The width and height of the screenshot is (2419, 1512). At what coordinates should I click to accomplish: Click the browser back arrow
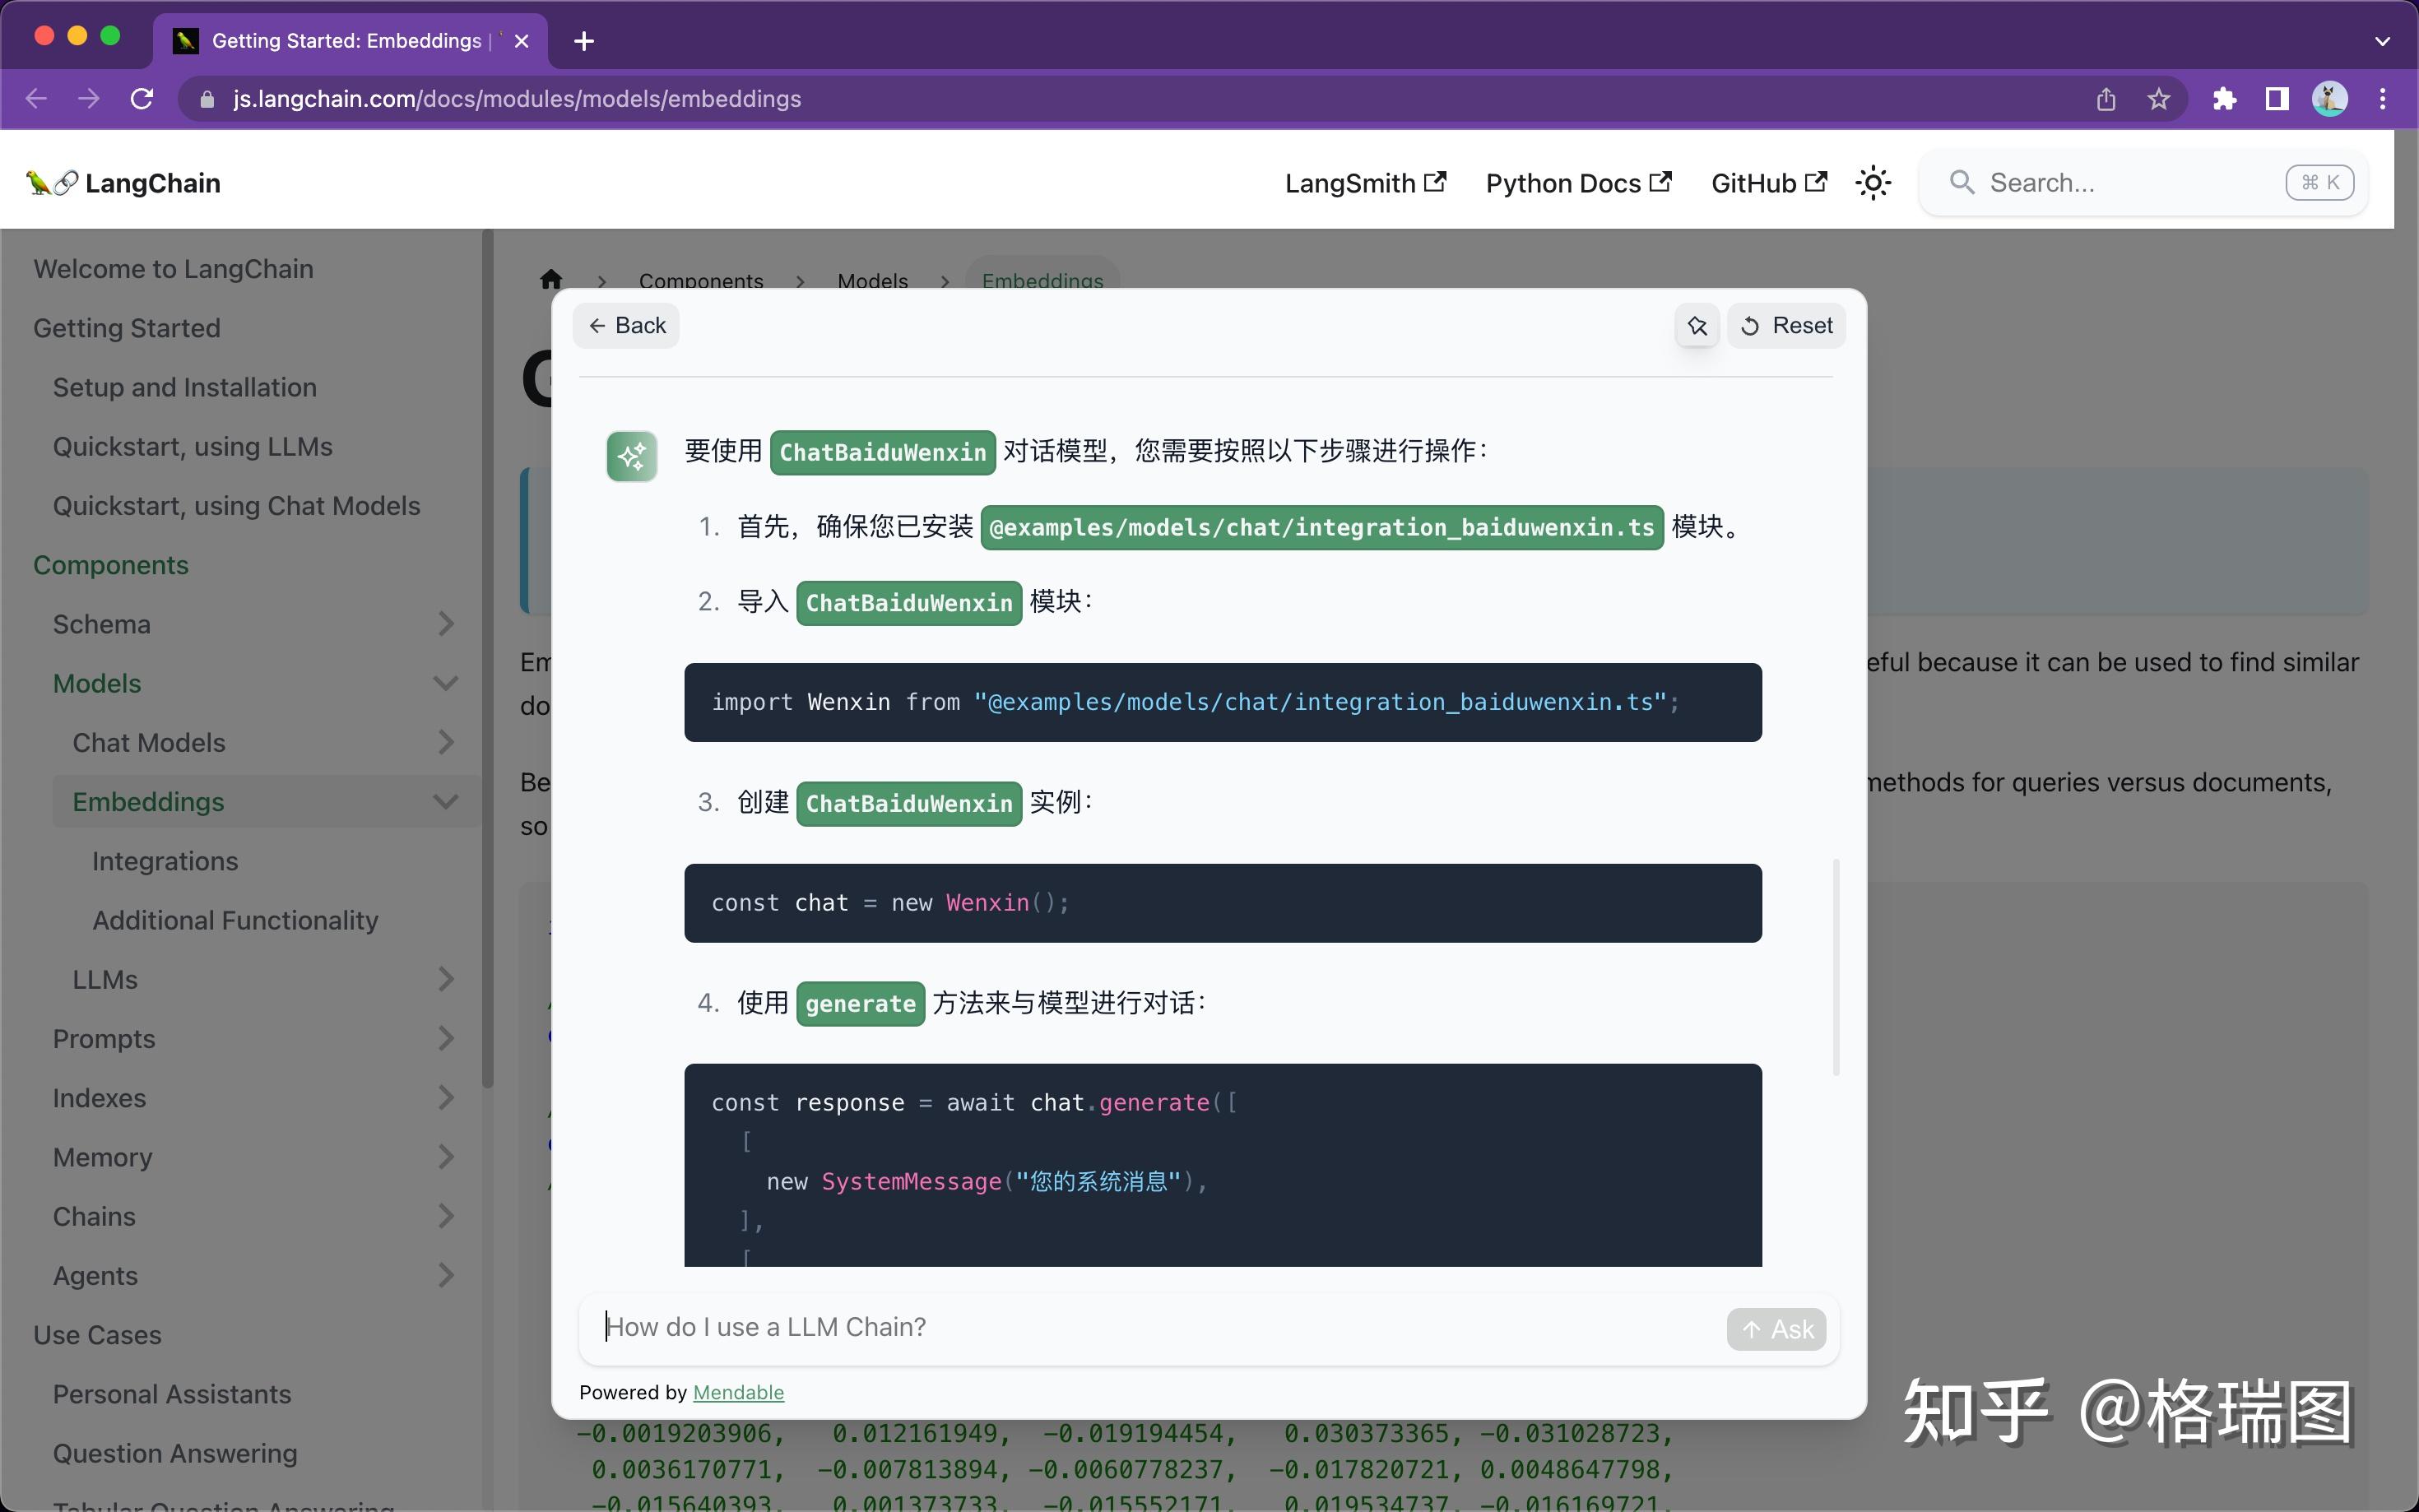(x=36, y=99)
